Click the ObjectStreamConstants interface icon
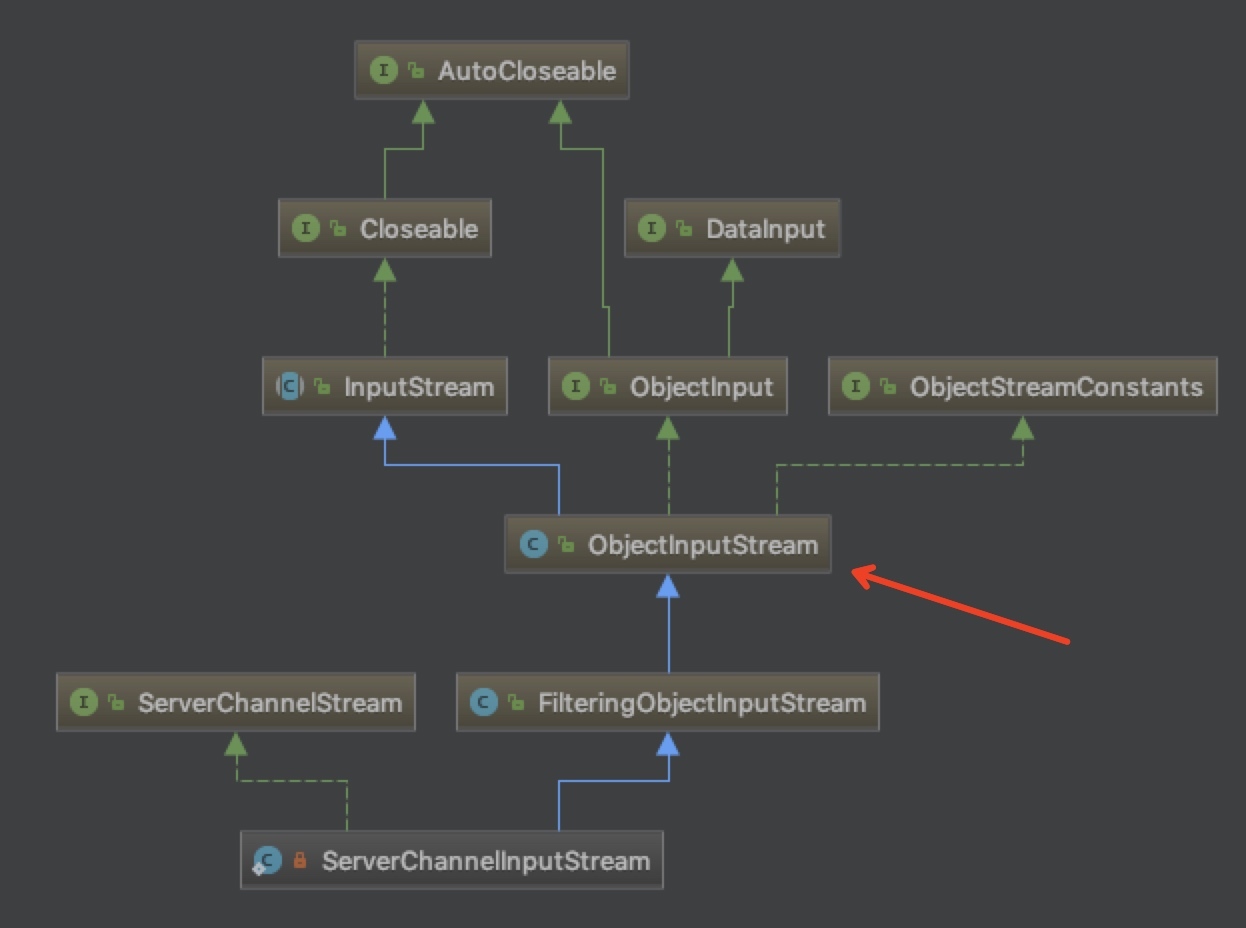The image size is (1246, 928). (x=855, y=386)
